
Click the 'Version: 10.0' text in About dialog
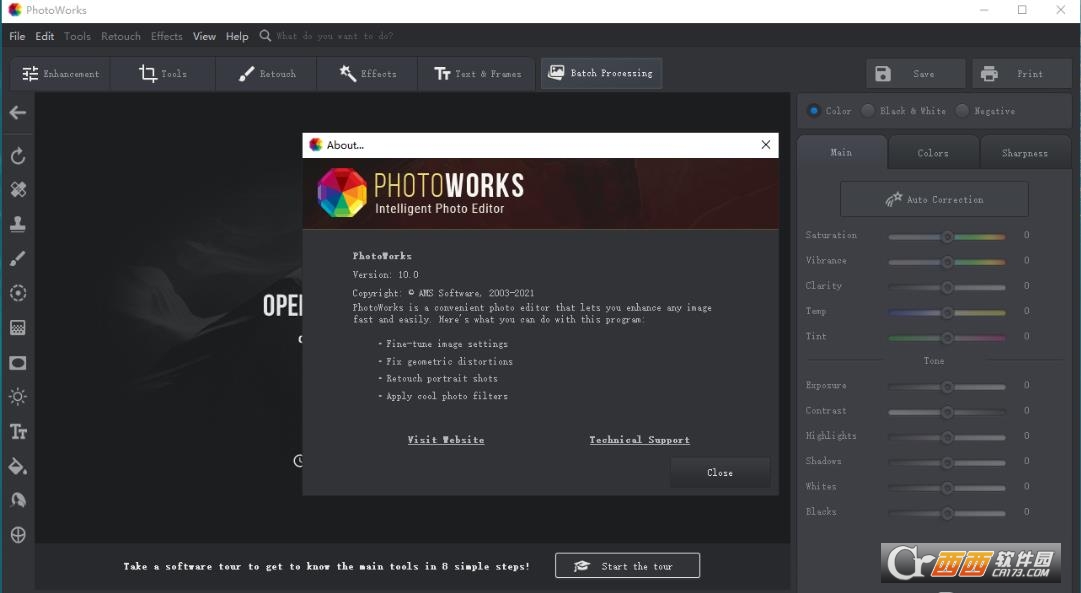click(385, 274)
